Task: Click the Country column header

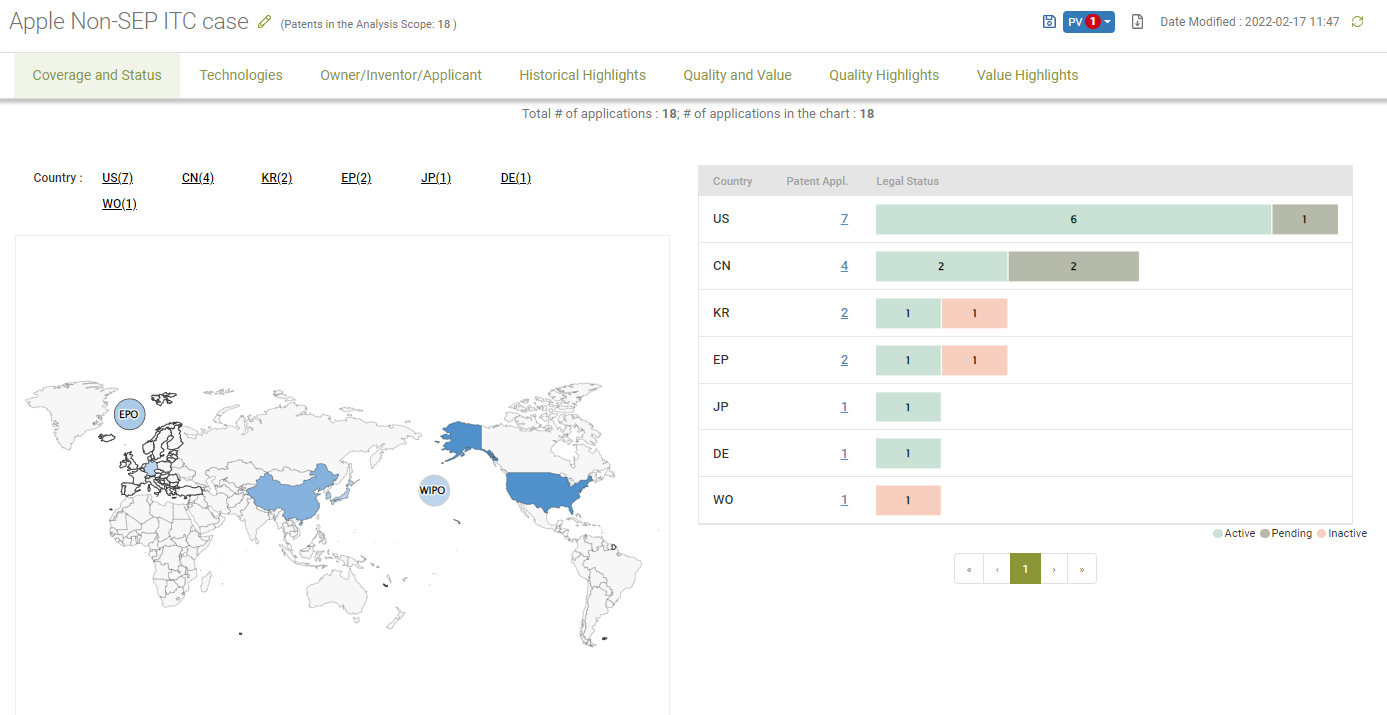Action: point(733,181)
